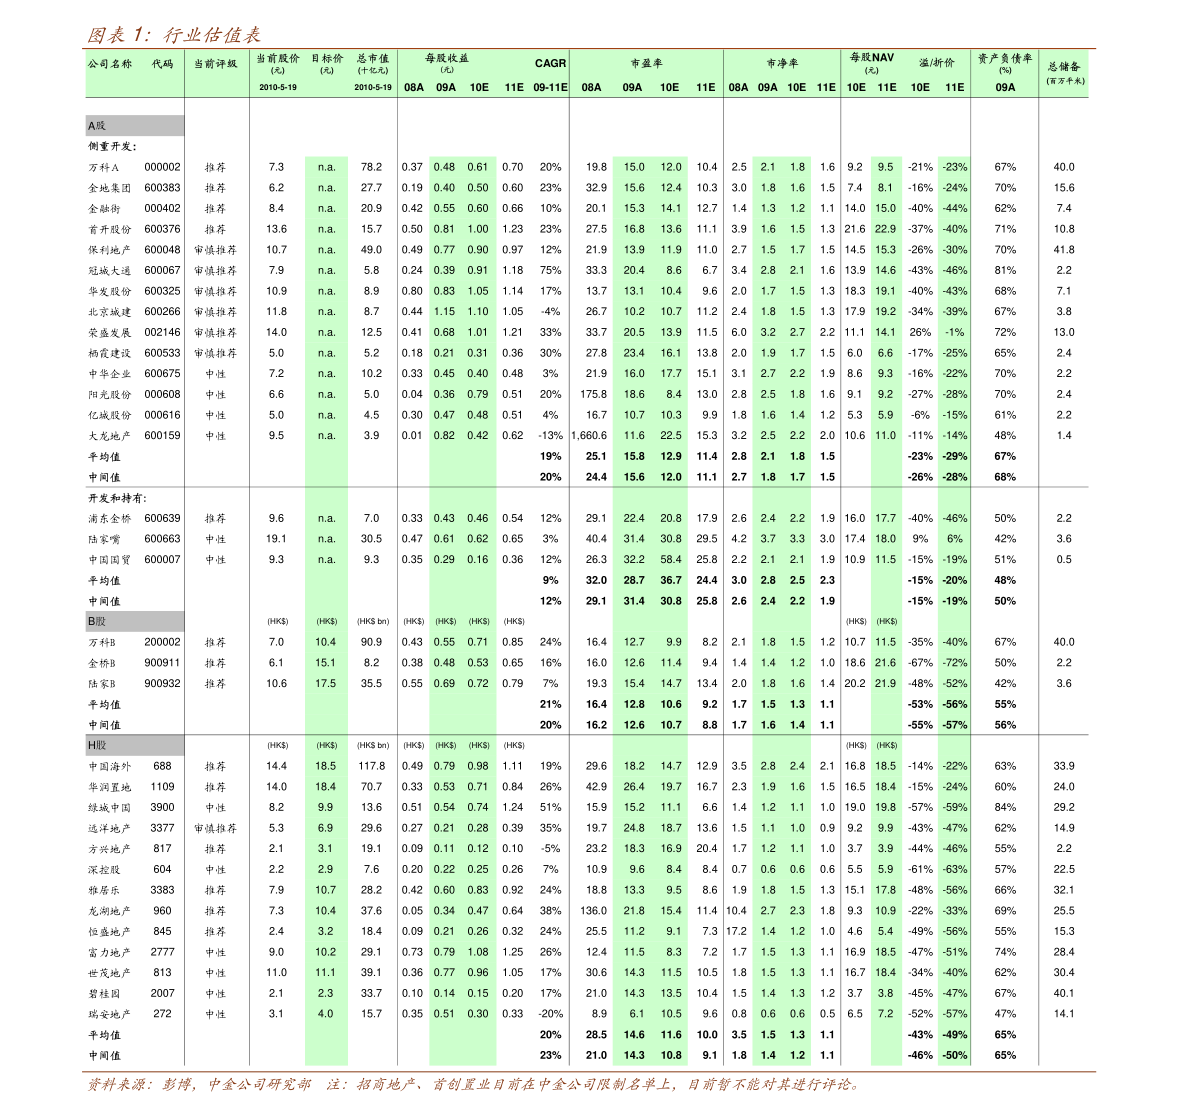Click the 总市值 column header

pos(372,60)
